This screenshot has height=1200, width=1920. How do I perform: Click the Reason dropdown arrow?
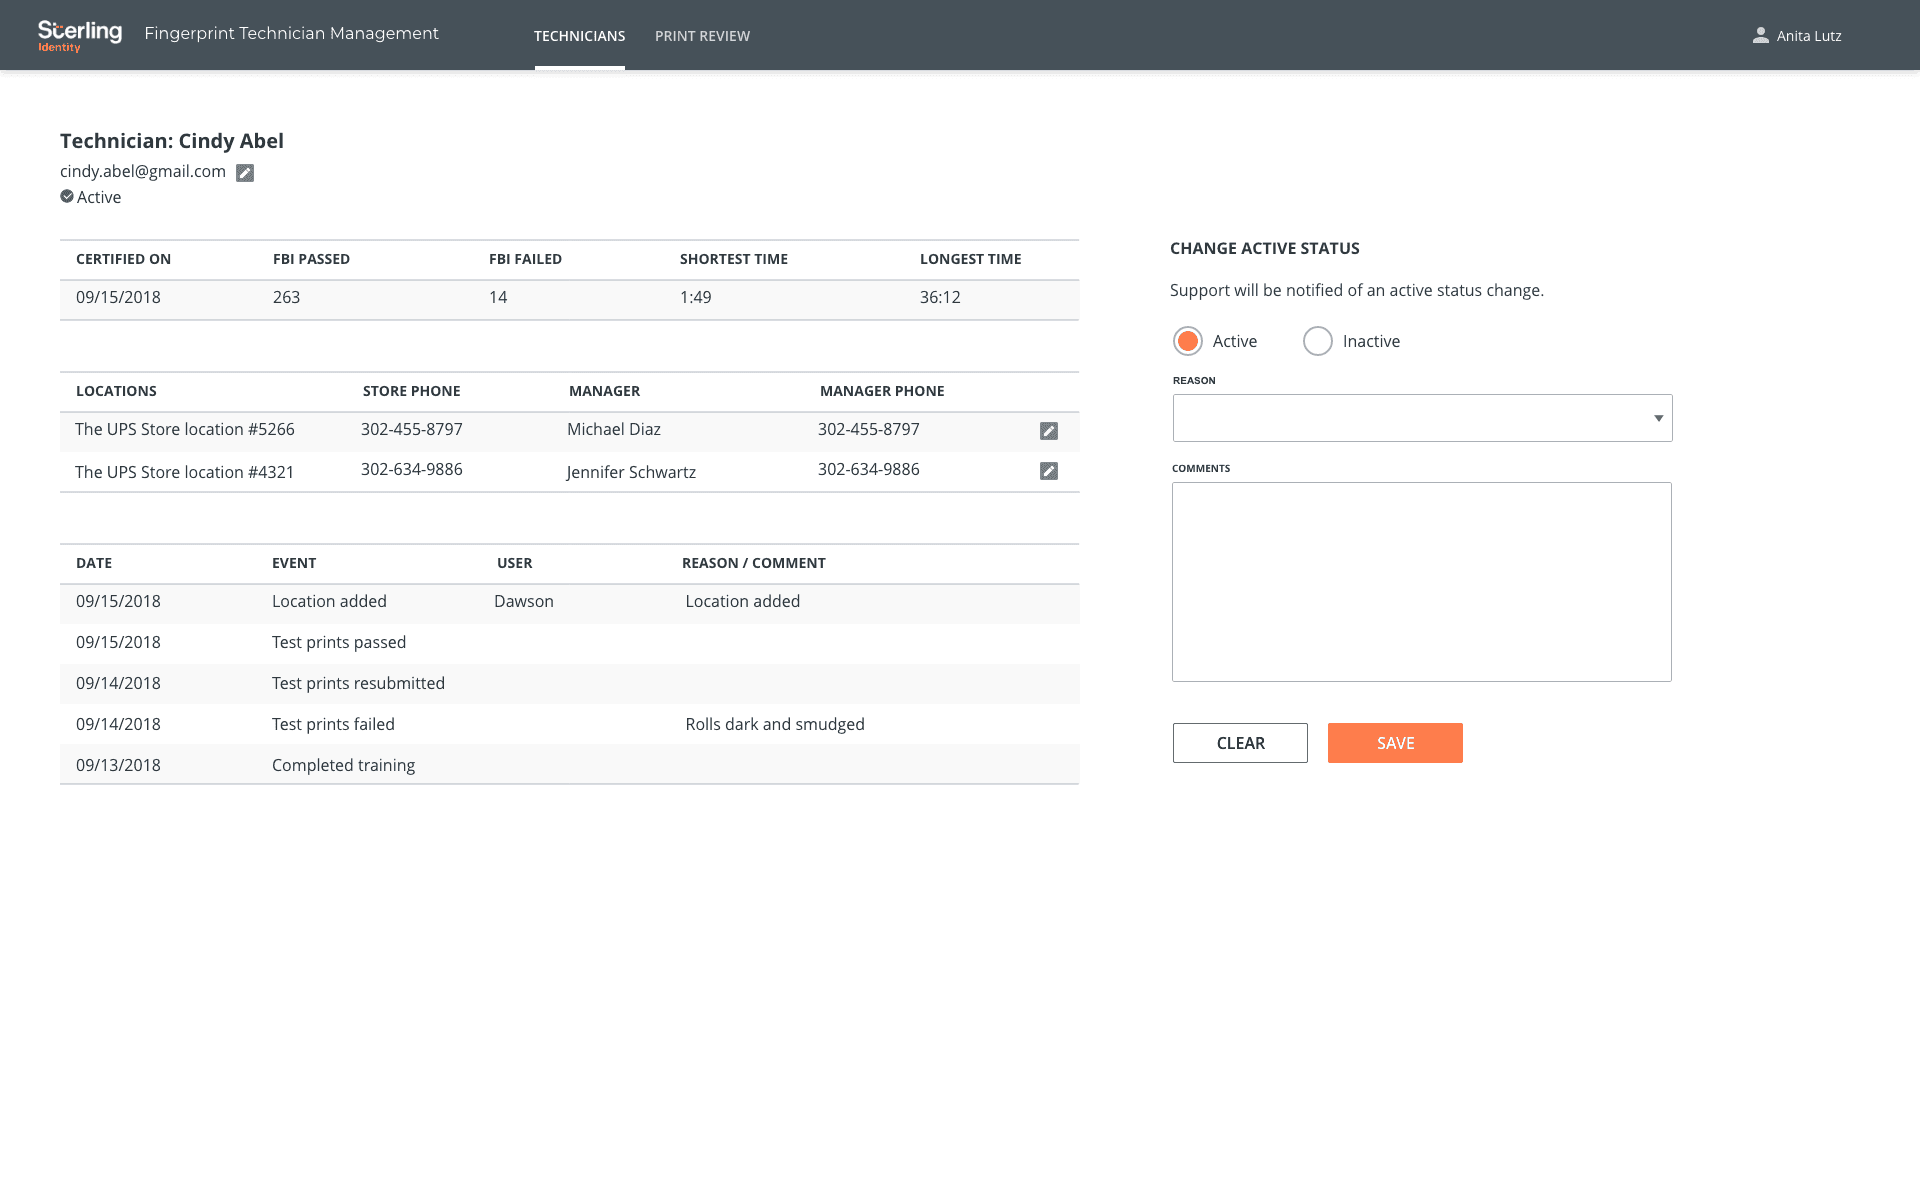tap(1657, 418)
